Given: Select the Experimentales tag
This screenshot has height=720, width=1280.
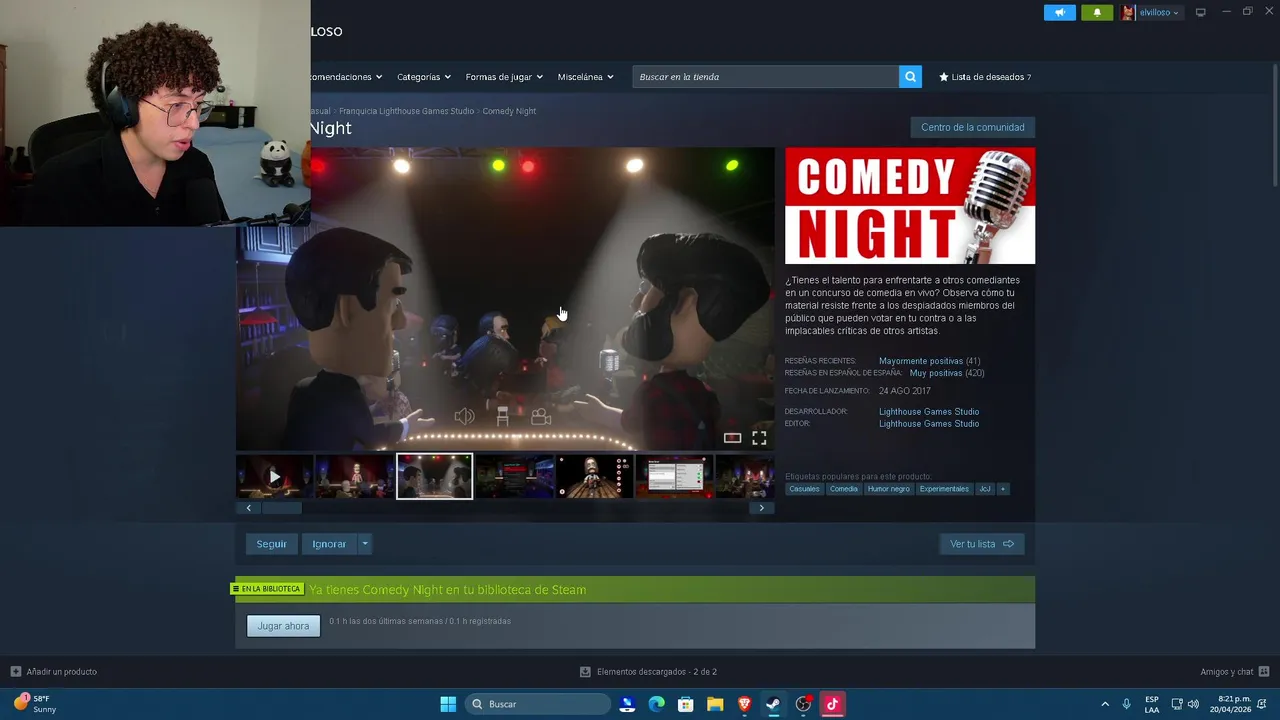Looking at the screenshot, I should coord(944,489).
